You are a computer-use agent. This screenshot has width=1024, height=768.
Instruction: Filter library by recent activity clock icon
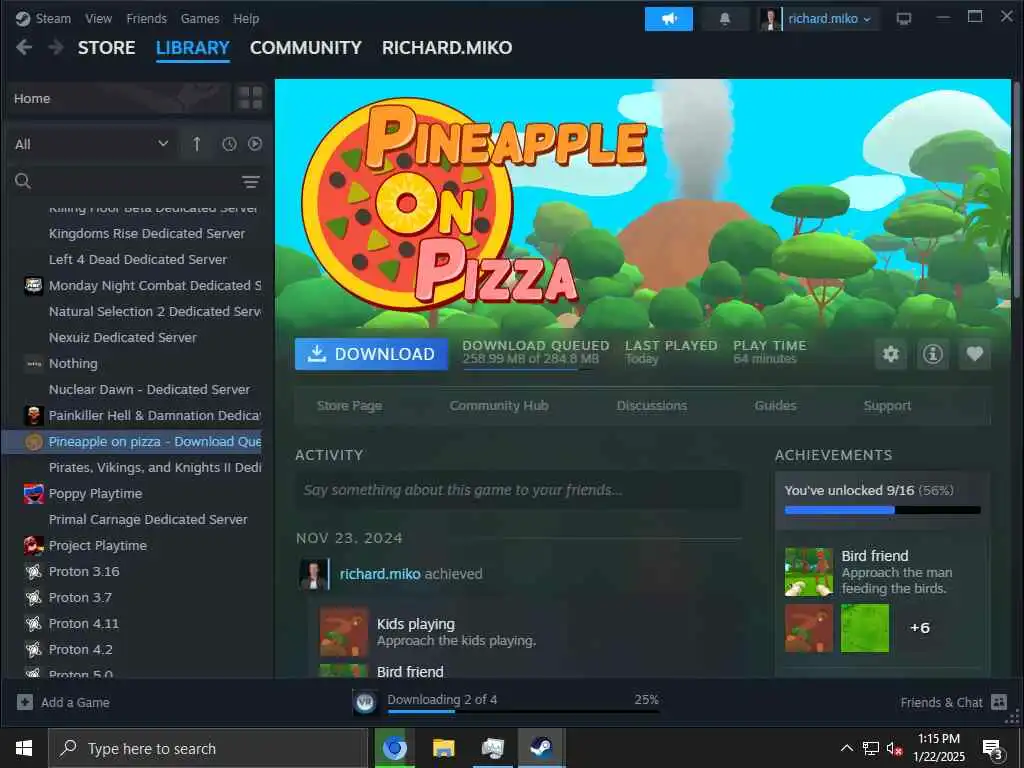pyautogui.click(x=229, y=144)
